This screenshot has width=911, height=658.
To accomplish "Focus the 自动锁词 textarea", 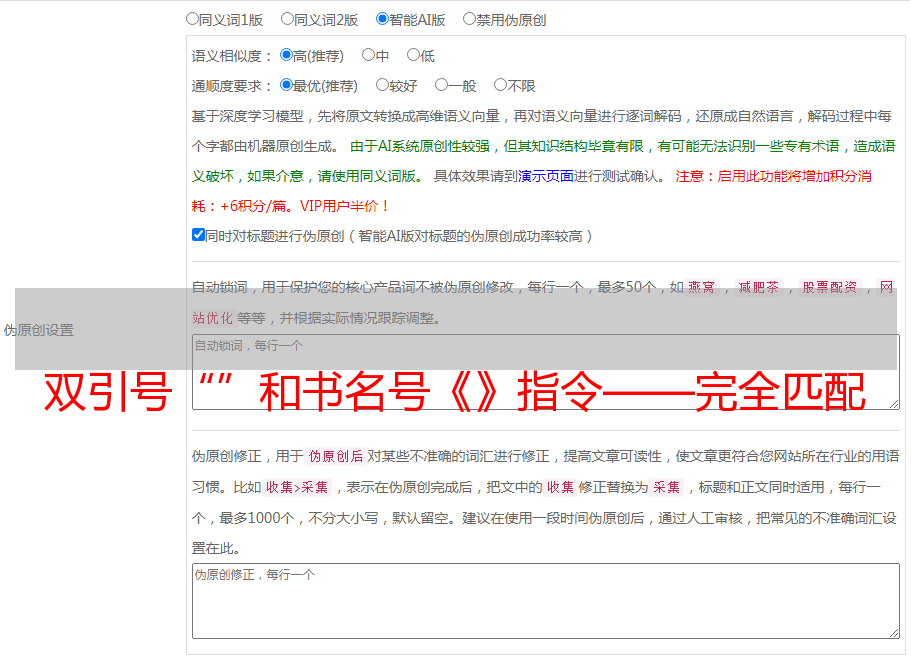I will pyautogui.click(x=546, y=372).
